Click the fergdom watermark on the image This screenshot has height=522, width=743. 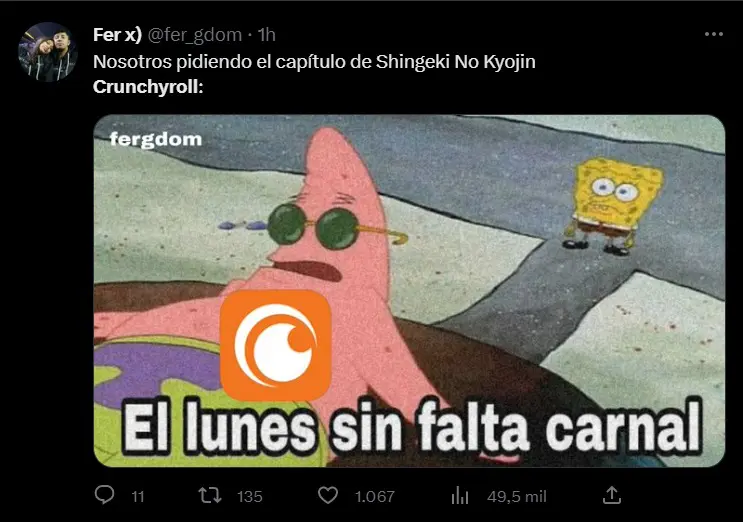(x=156, y=139)
